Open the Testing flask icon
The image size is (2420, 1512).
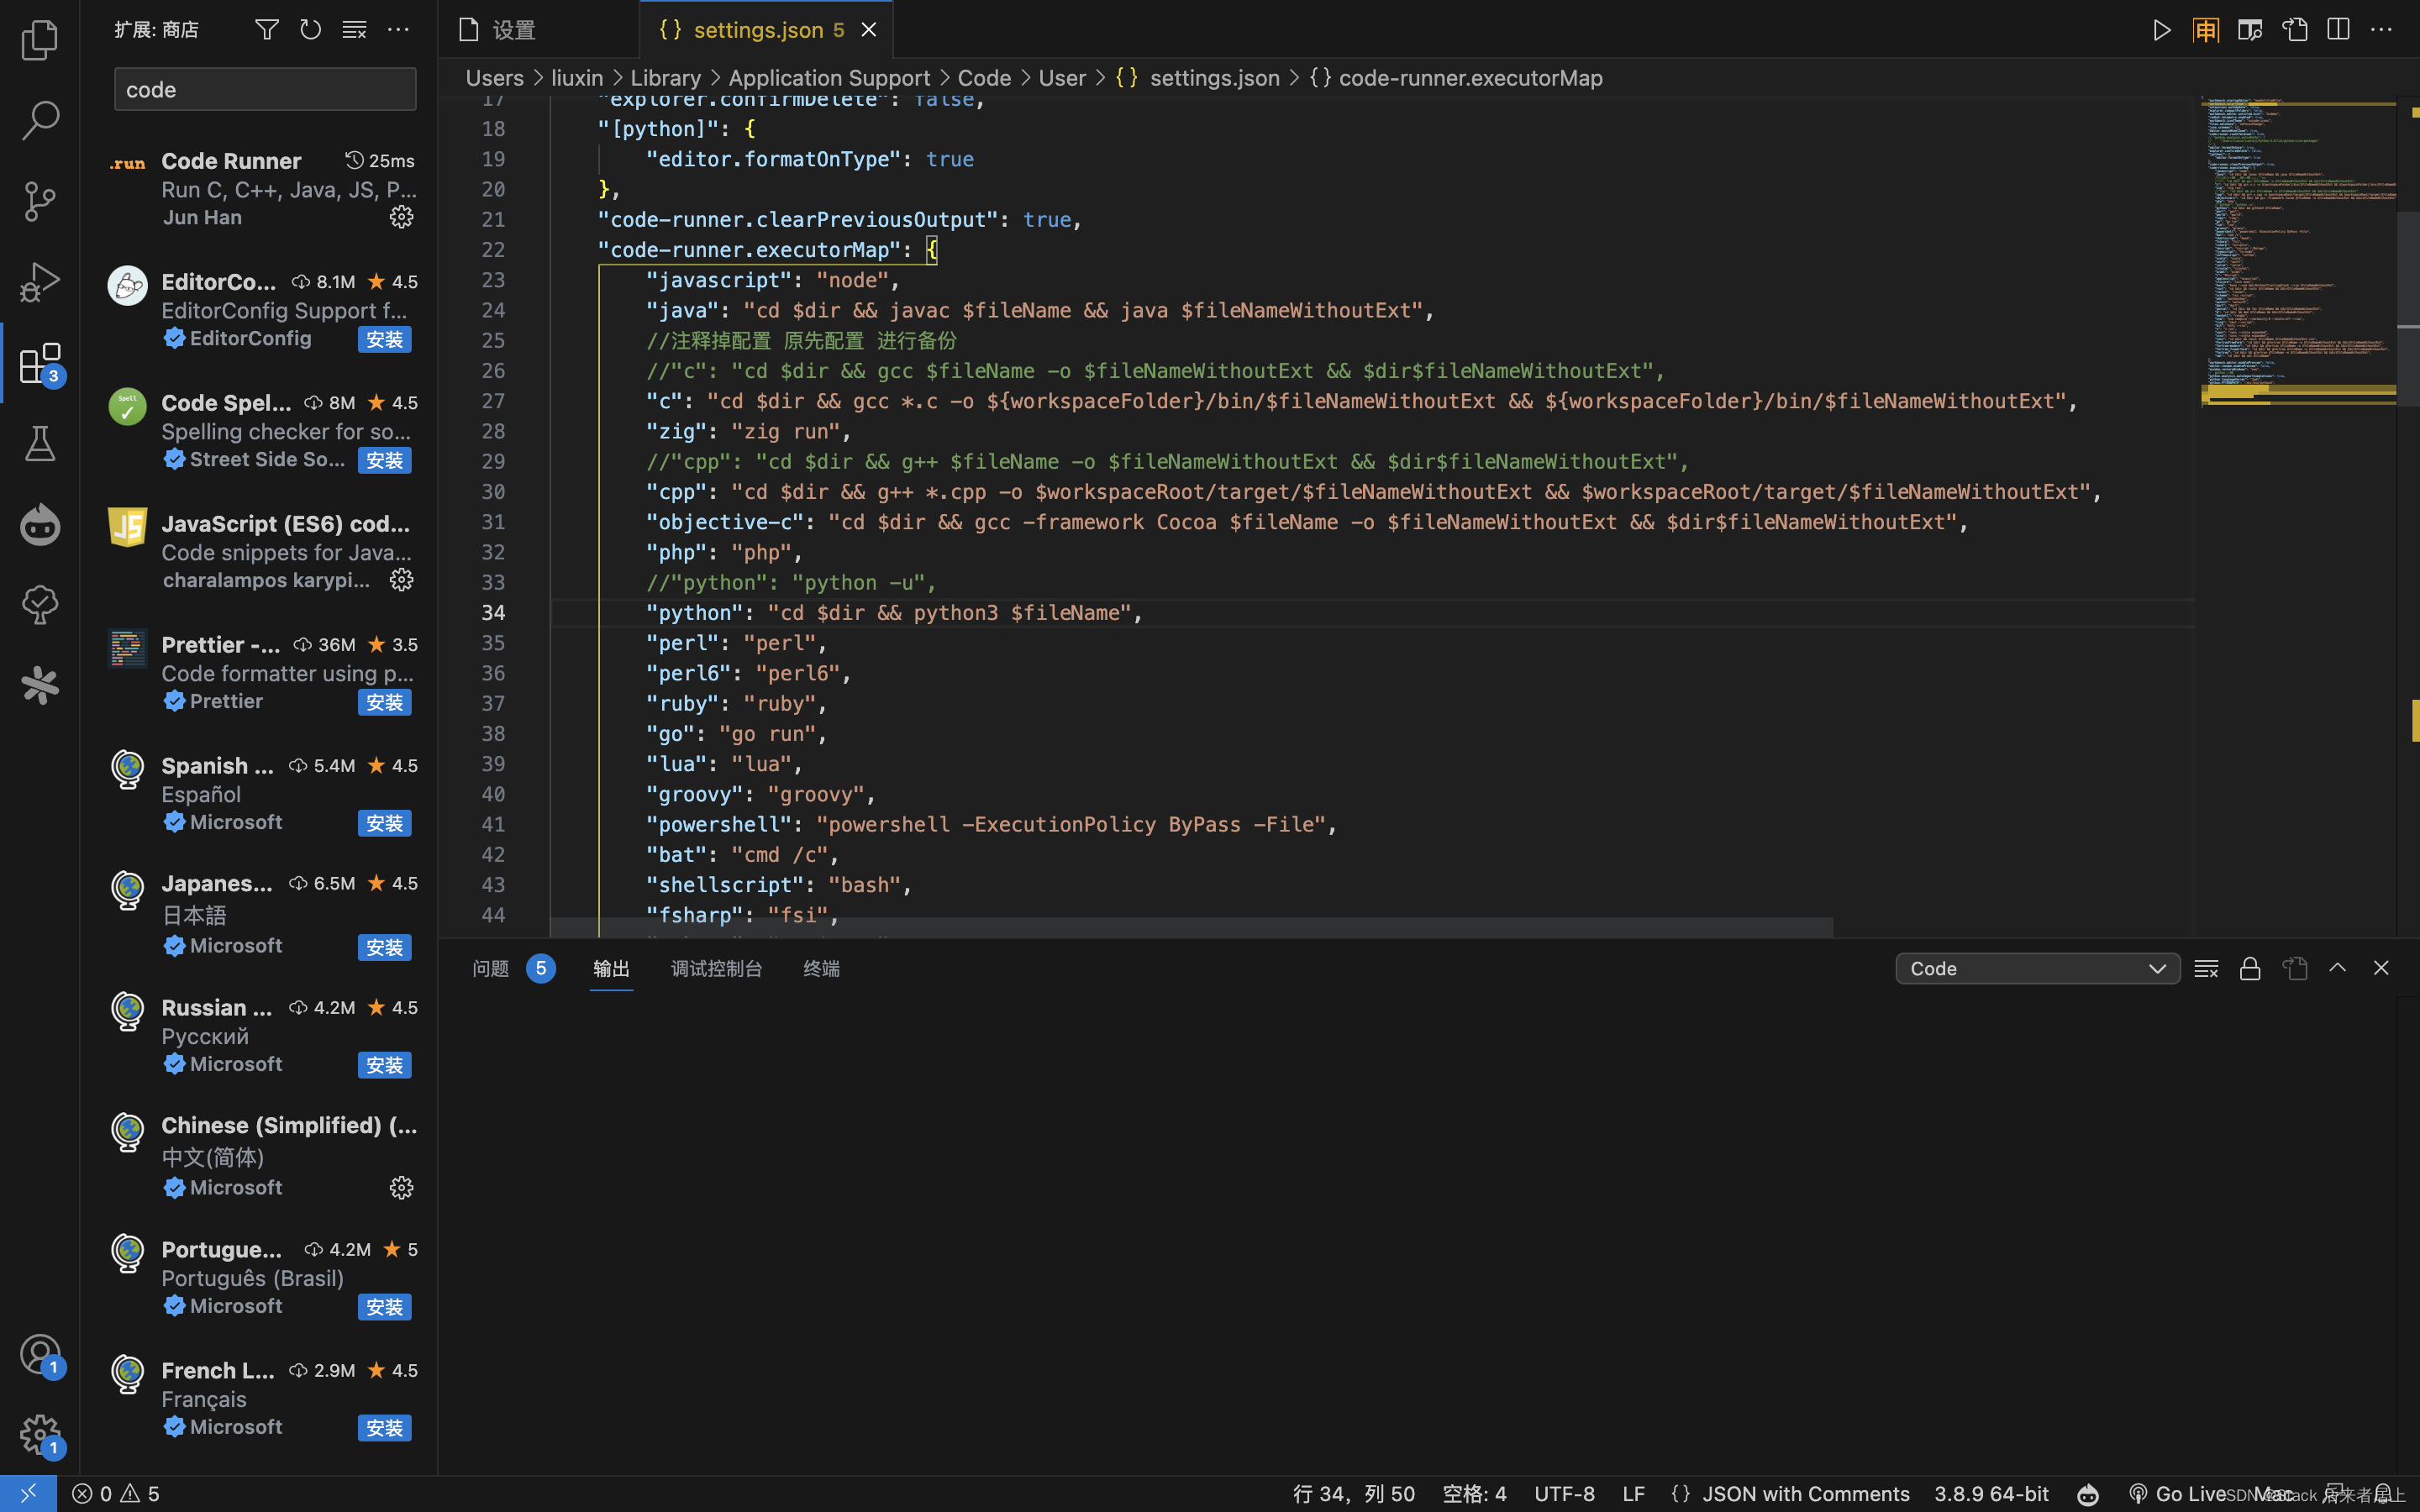[x=40, y=444]
